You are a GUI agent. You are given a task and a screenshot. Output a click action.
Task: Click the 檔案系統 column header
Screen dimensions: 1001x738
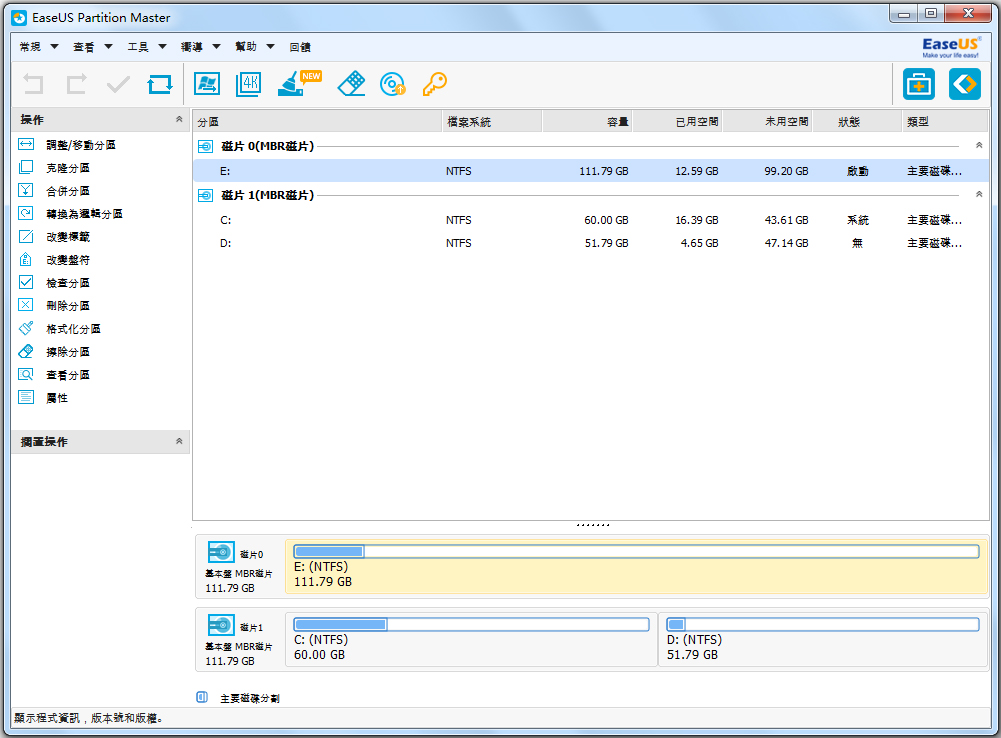(x=492, y=121)
